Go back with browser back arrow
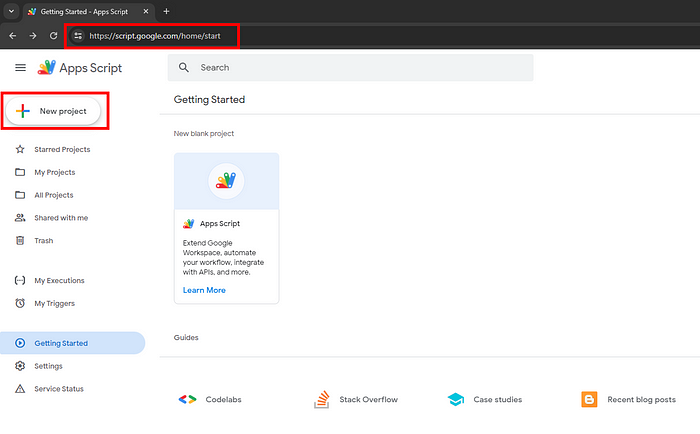Viewport: 700px width, 434px height. click(x=12, y=36)
